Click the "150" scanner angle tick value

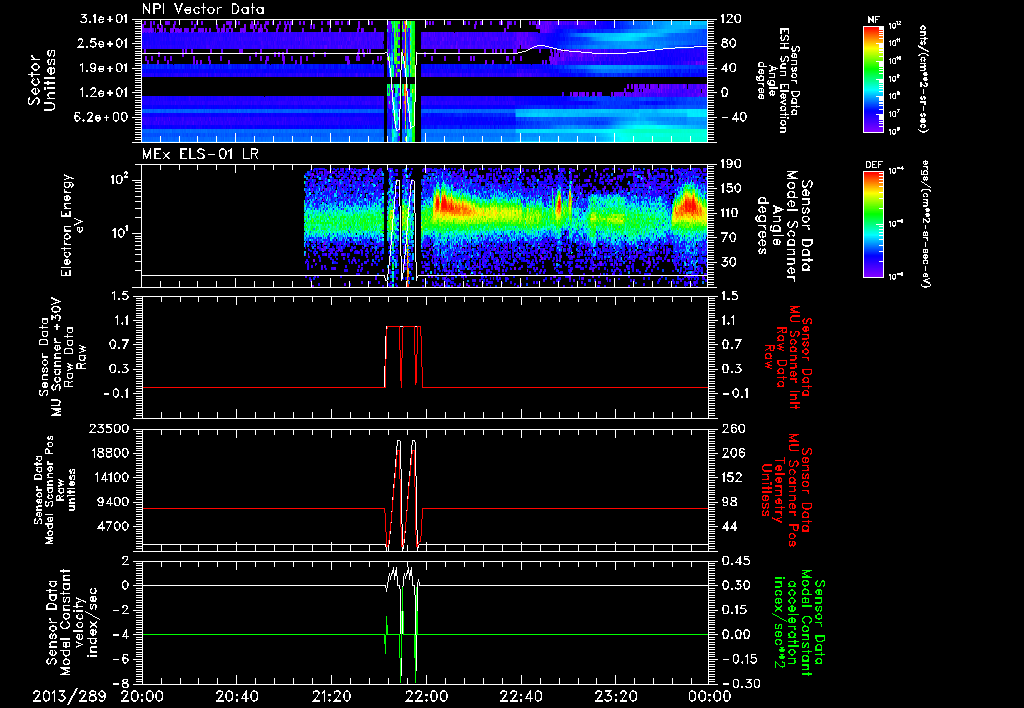tap(731, 188)
